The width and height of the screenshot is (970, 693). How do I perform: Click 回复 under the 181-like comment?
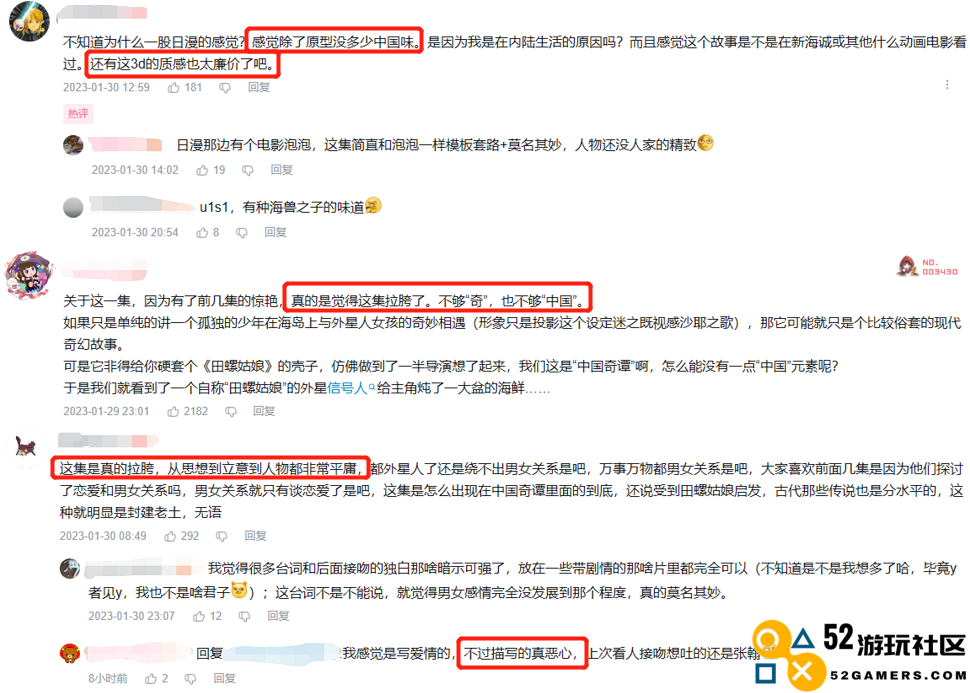[259, 87]
